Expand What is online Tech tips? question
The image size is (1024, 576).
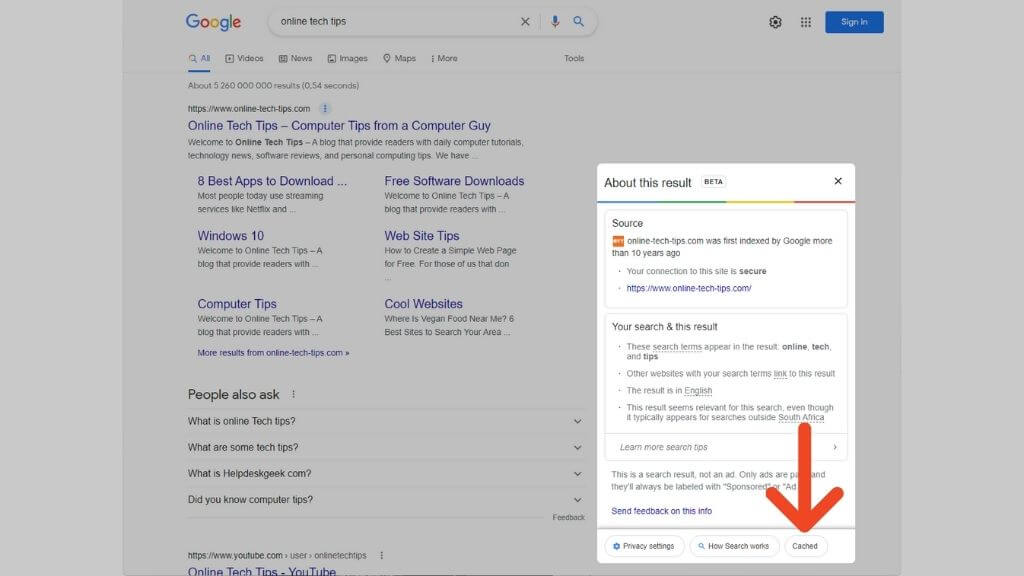point(385,421)
